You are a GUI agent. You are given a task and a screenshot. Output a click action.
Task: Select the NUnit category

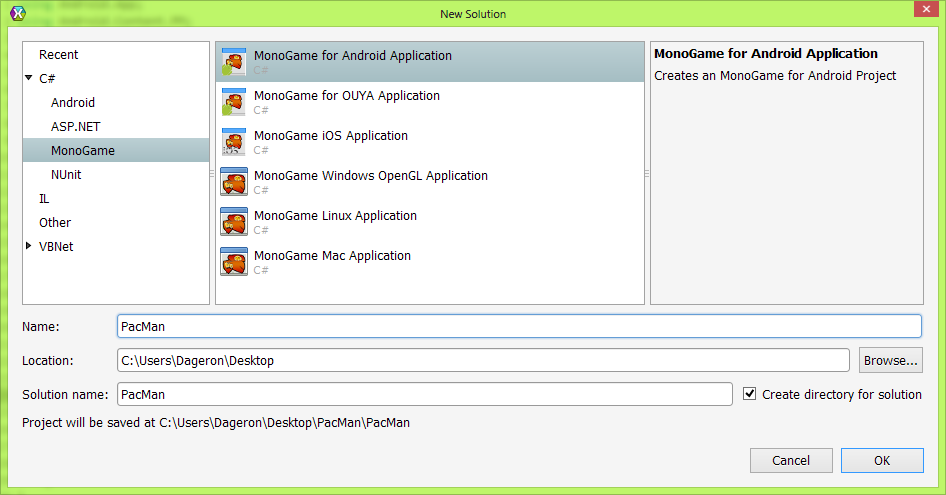[66, 174]
